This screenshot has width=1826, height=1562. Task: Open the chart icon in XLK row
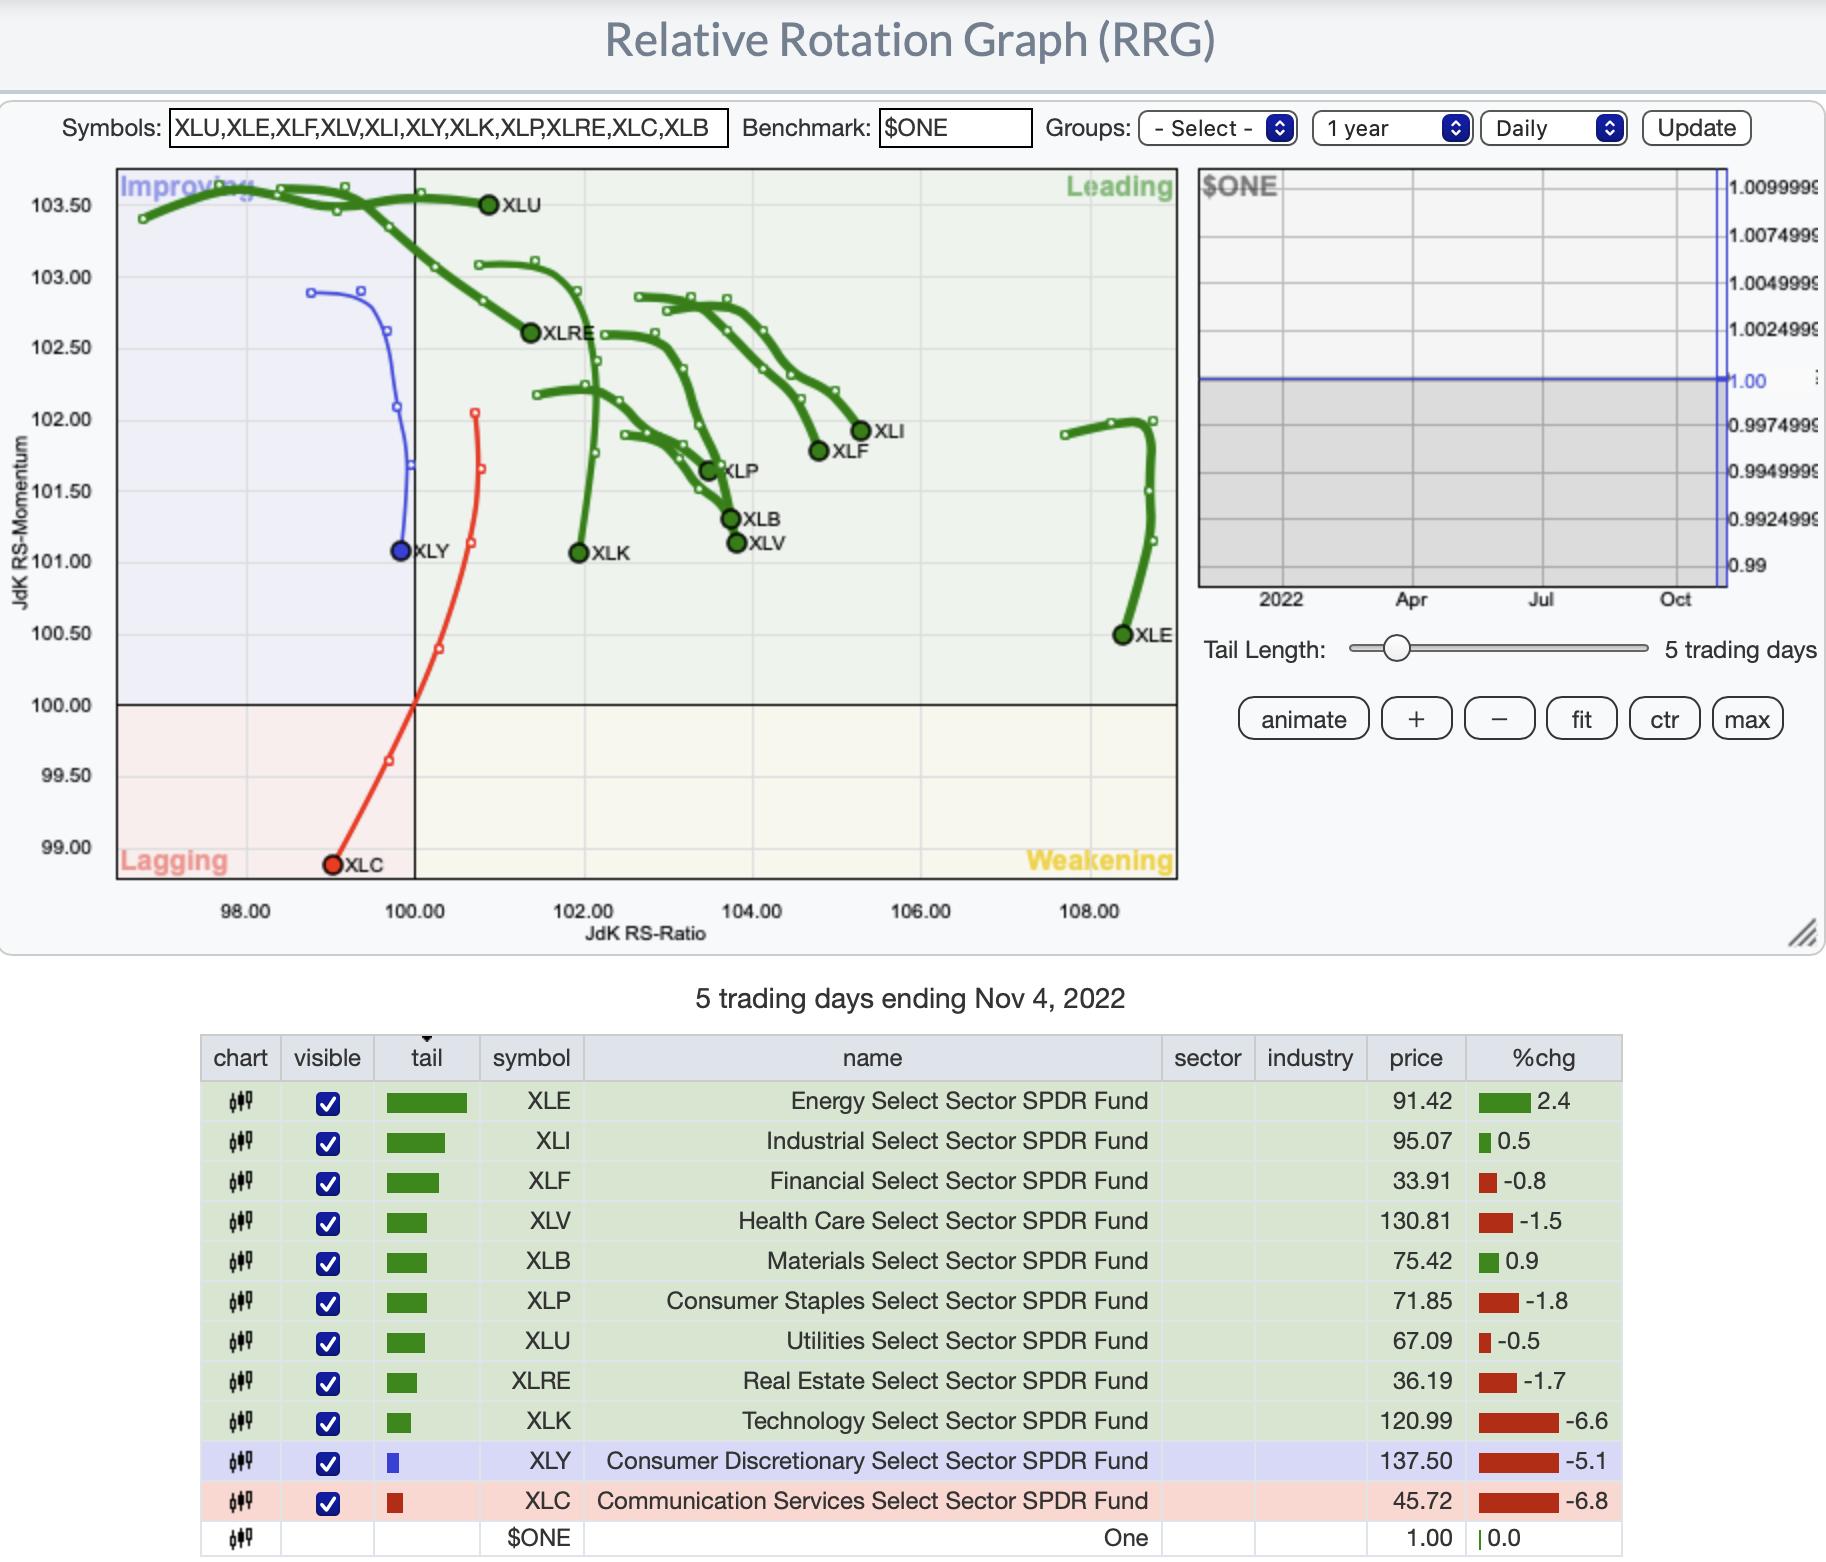(x=240, y=1422)
